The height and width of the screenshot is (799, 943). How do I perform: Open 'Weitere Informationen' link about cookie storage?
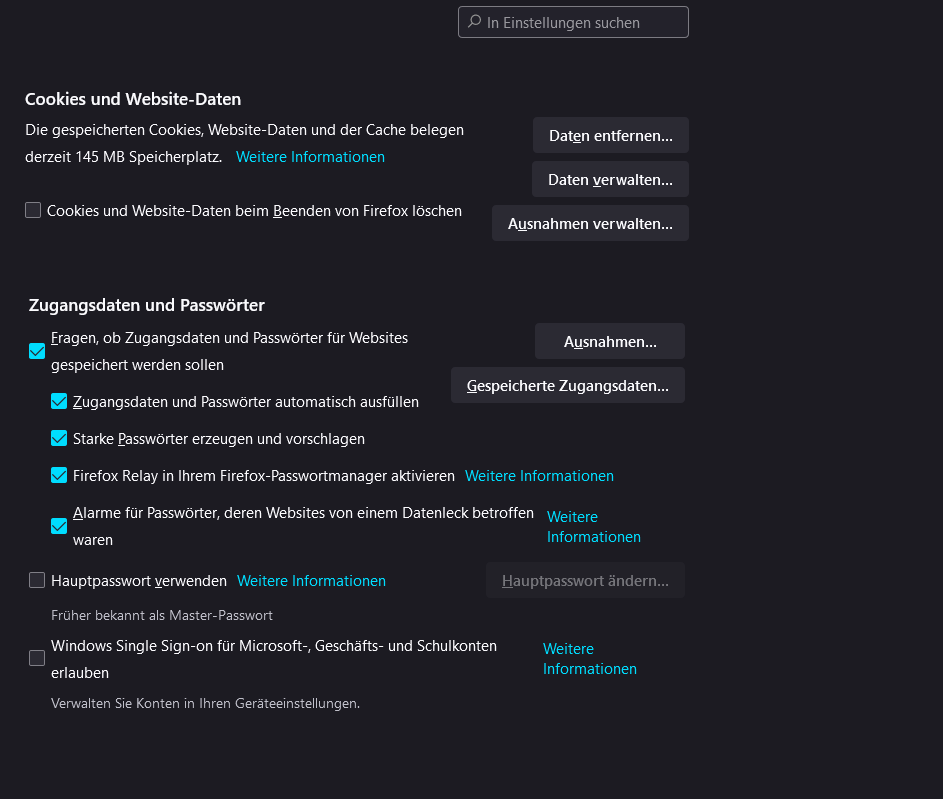310,157
